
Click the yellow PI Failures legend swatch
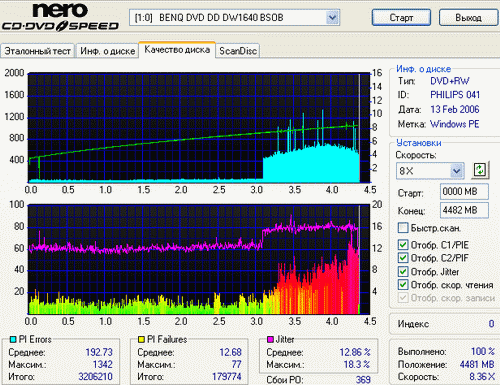point(141,340)
